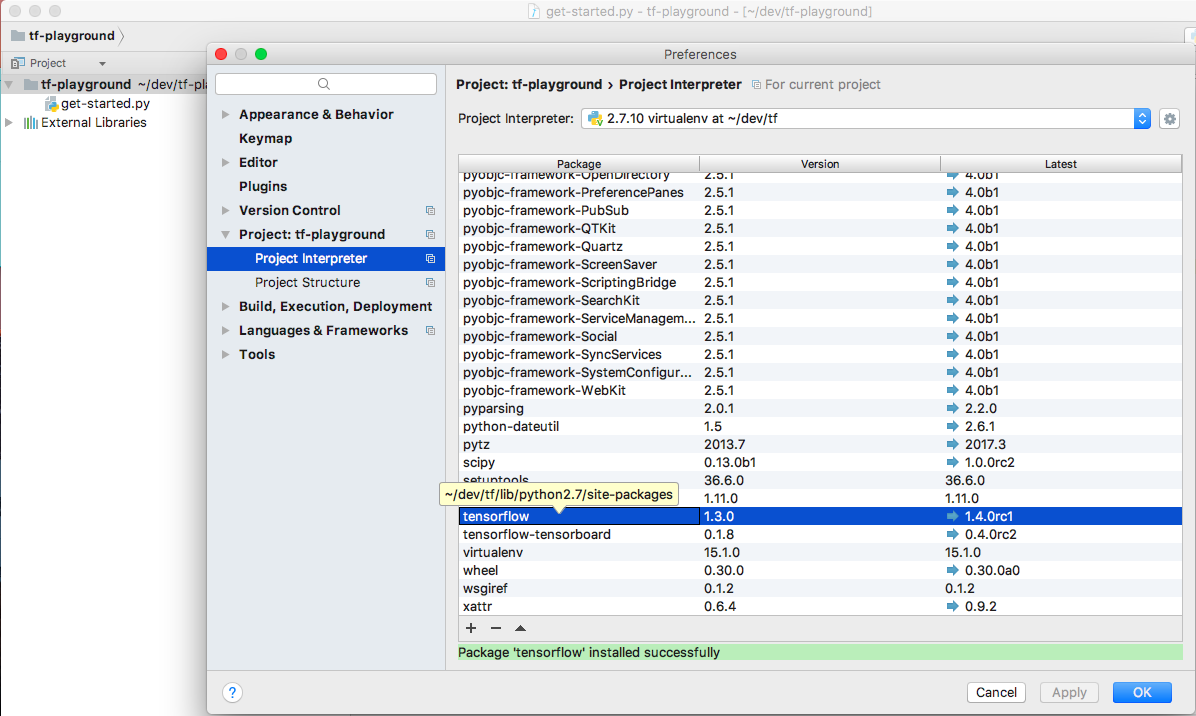Select the pyobjc-framework-ScreenSaver row
This screenshot has height=716, width=1196.
click(820, 265)
